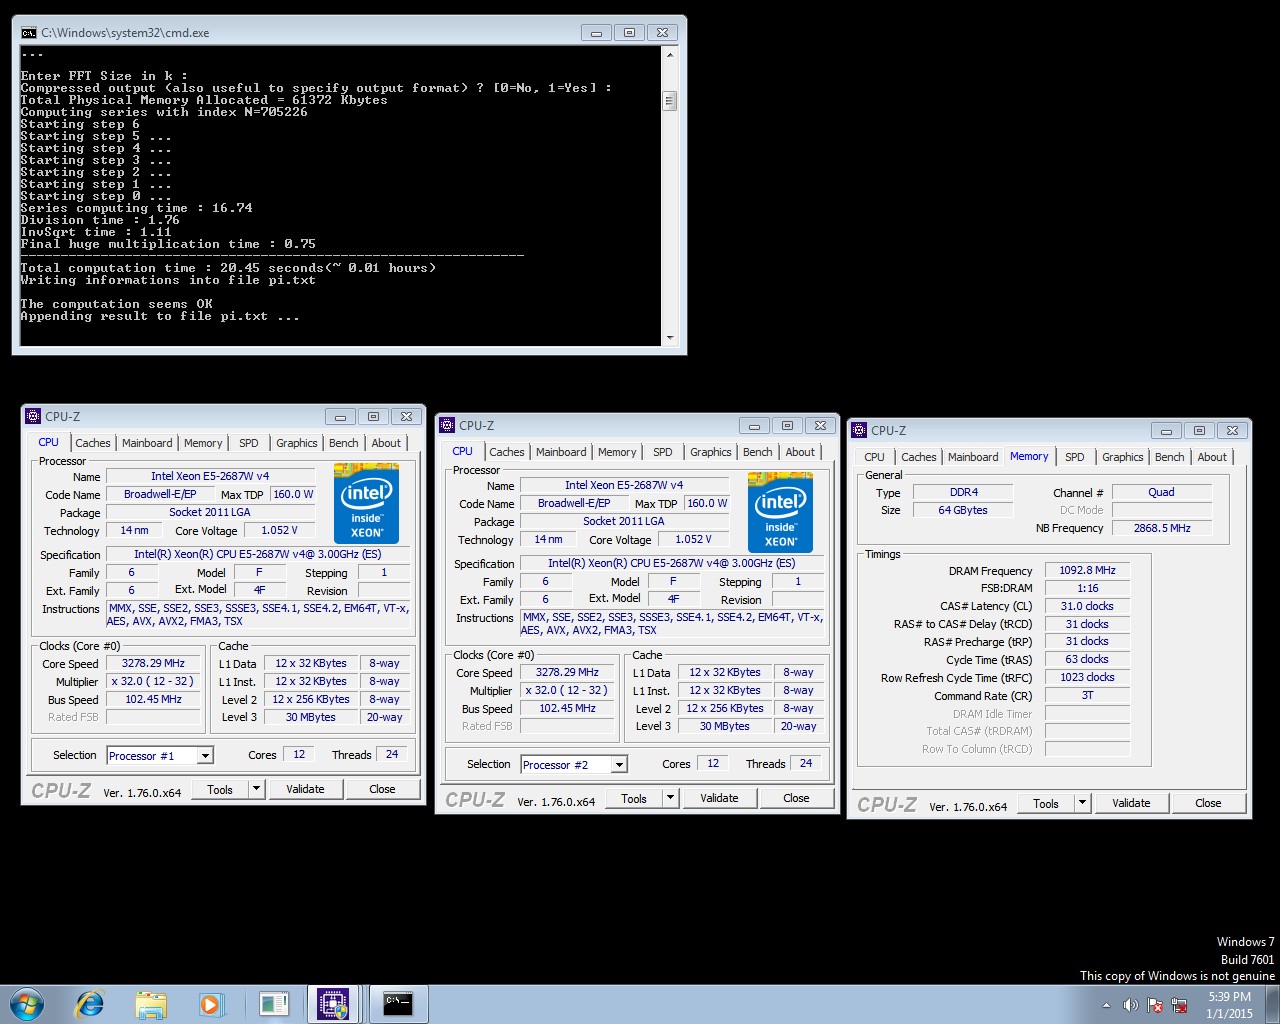This screenshot has height=1024, width=1280.
Task: Click Tools button in Processor #2 window
Action: 634,798
